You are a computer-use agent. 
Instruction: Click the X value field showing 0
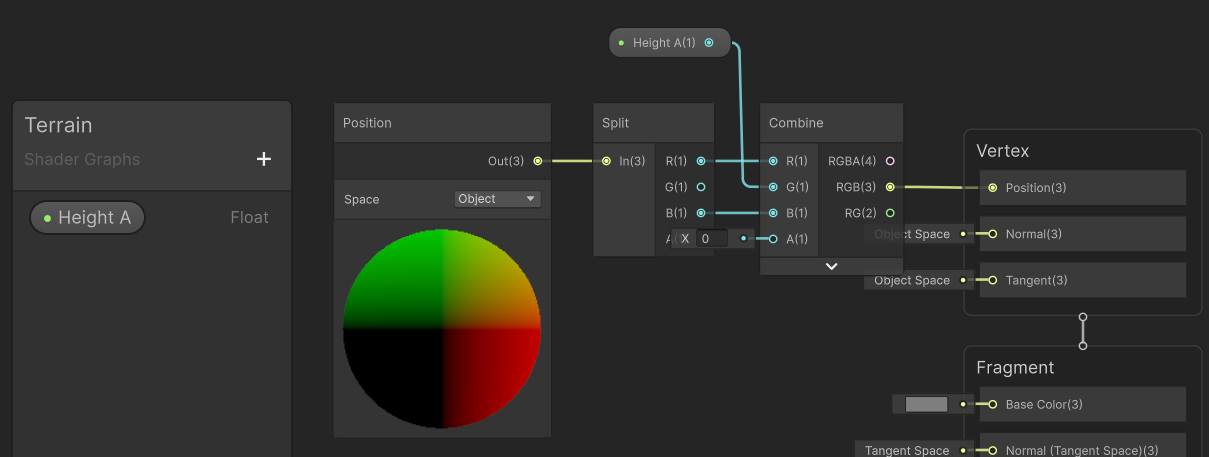[x=712, y=239]
